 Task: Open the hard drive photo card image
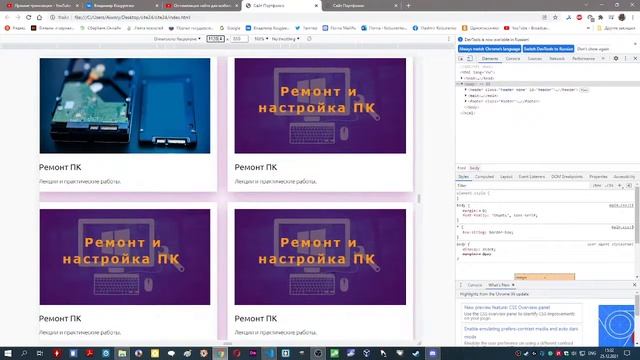coord(125,106)
